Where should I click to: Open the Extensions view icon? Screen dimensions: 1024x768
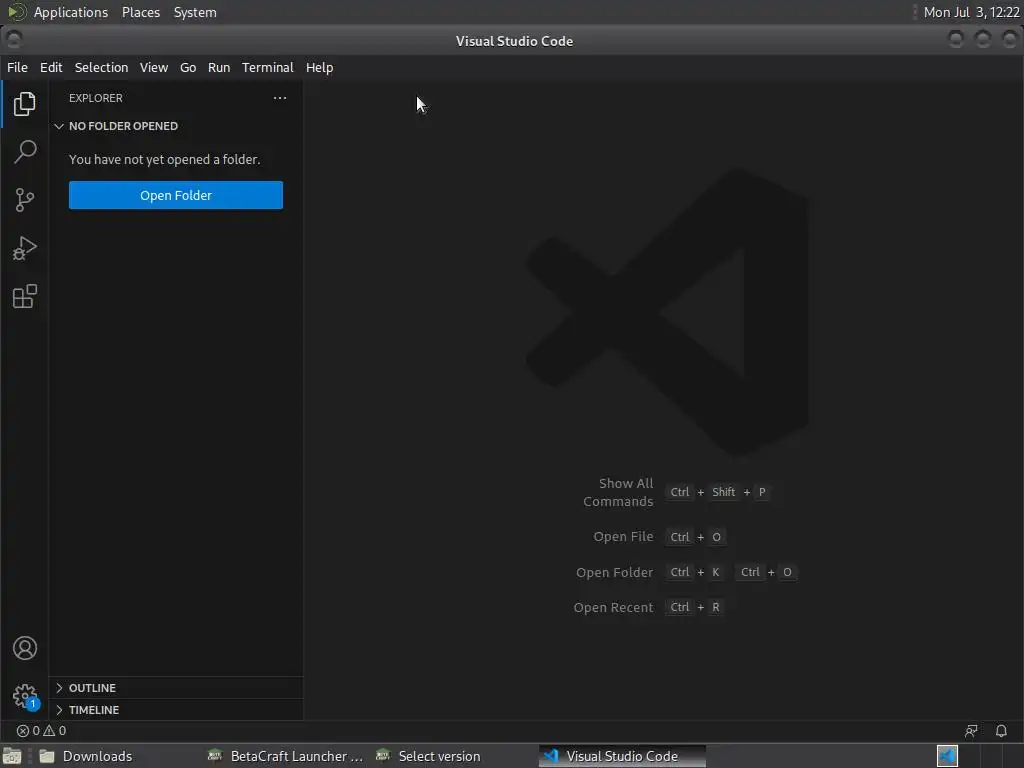24,296
